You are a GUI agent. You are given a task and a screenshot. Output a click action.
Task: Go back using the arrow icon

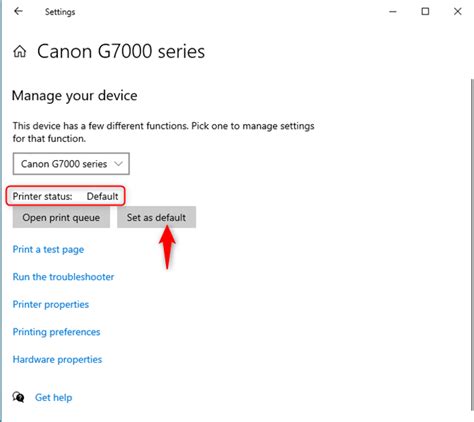18,11
